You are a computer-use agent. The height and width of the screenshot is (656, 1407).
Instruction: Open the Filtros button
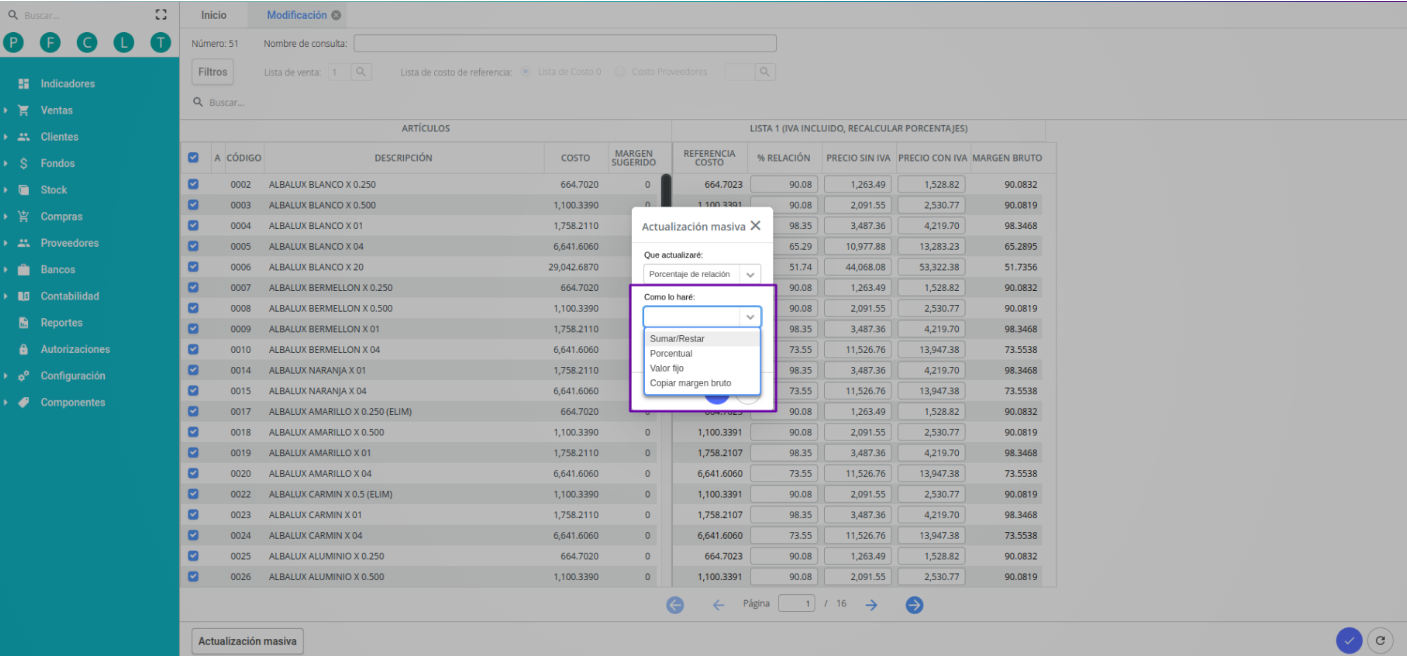point(212,72)
